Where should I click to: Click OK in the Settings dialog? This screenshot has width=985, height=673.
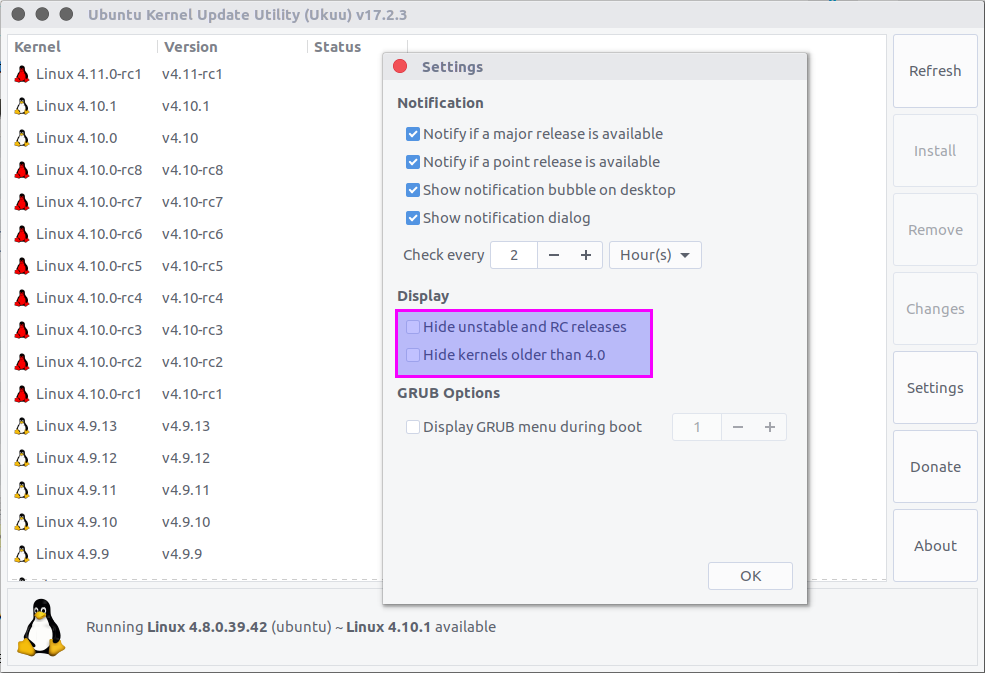(x=750, y=576)
